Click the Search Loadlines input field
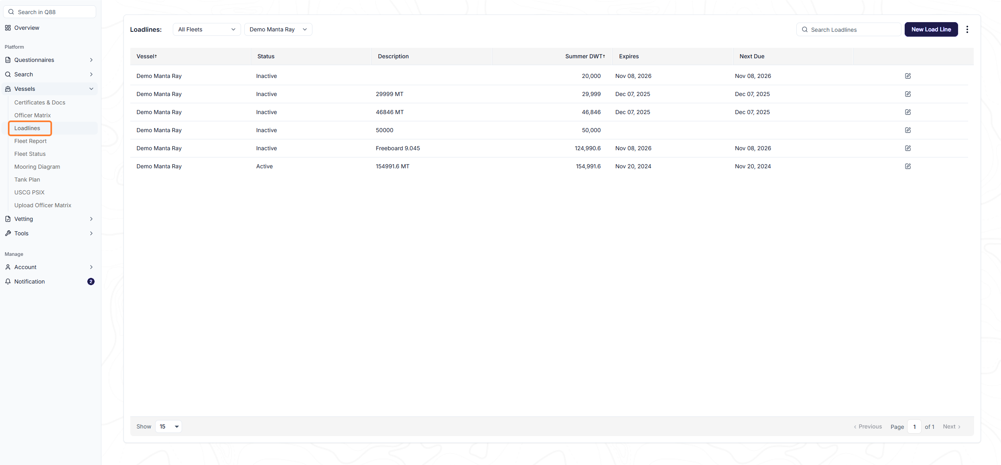This screenshot has height=465, width=1001. click(x=848, y=29)
